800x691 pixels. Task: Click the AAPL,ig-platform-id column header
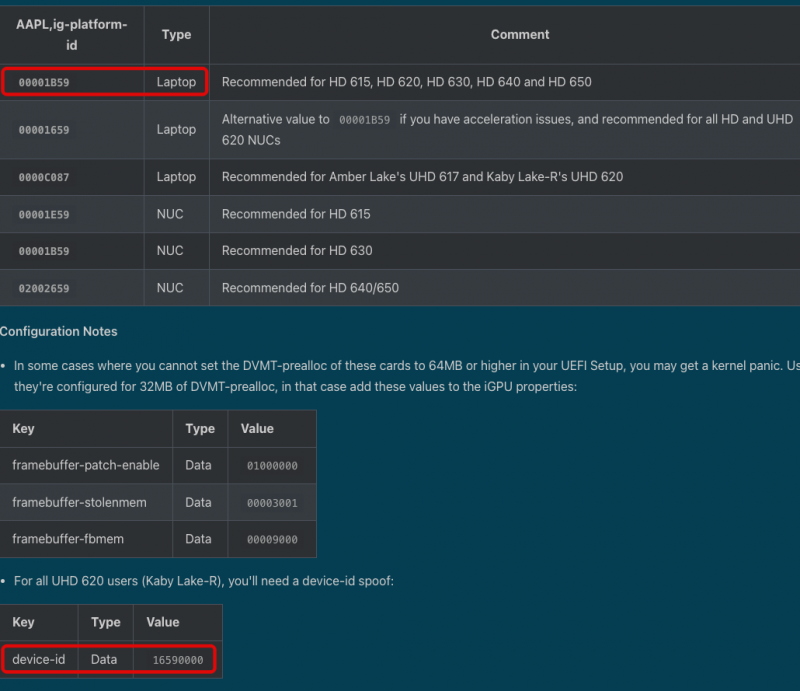[x=72, y=35]
